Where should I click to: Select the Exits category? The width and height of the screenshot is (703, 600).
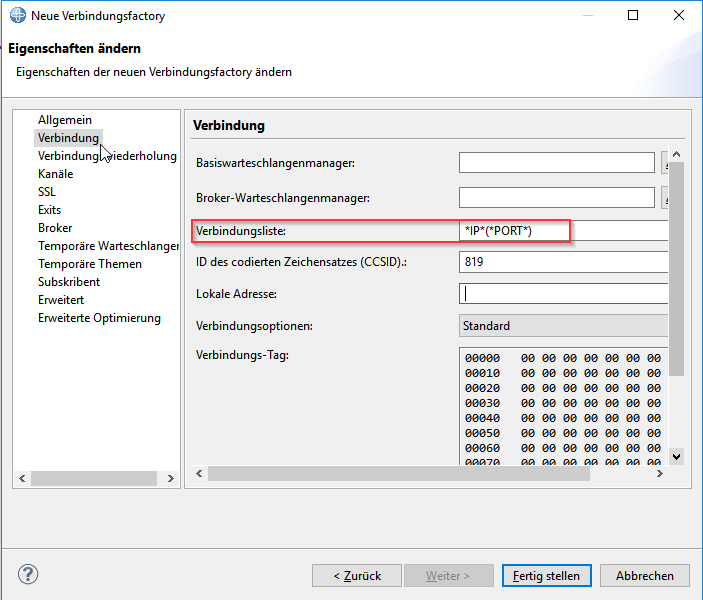tap(49, 210)
